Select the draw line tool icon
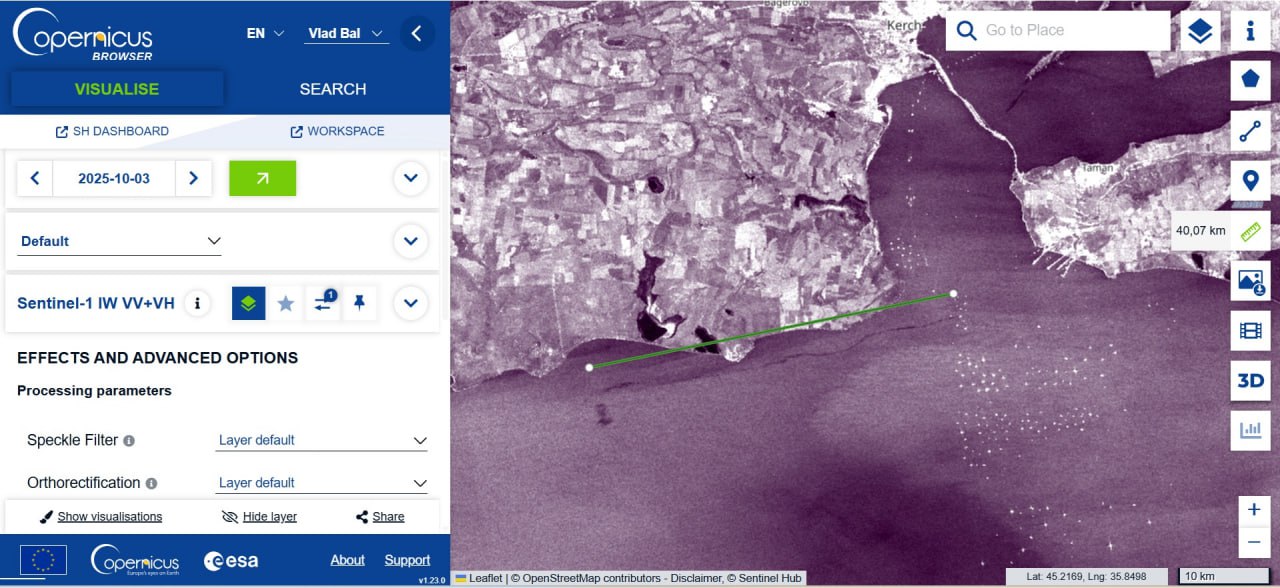This screenshot has height=588, width=1280. pos(1250,131)
